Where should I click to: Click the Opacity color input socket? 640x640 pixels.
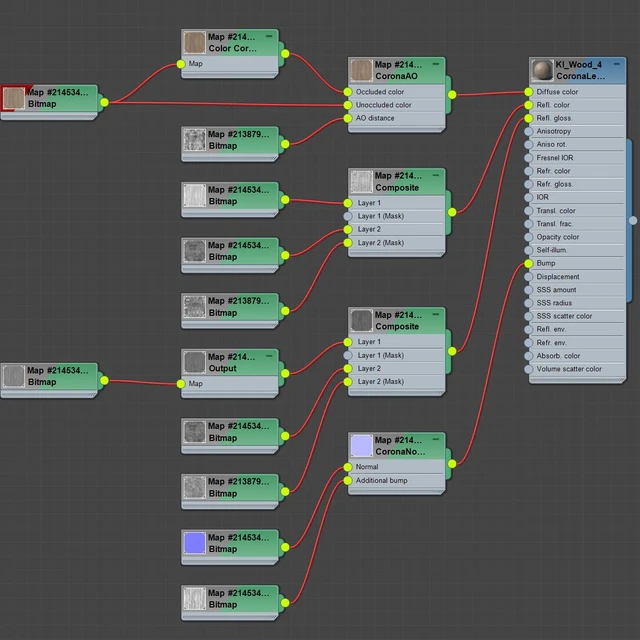tap(529, 237)
